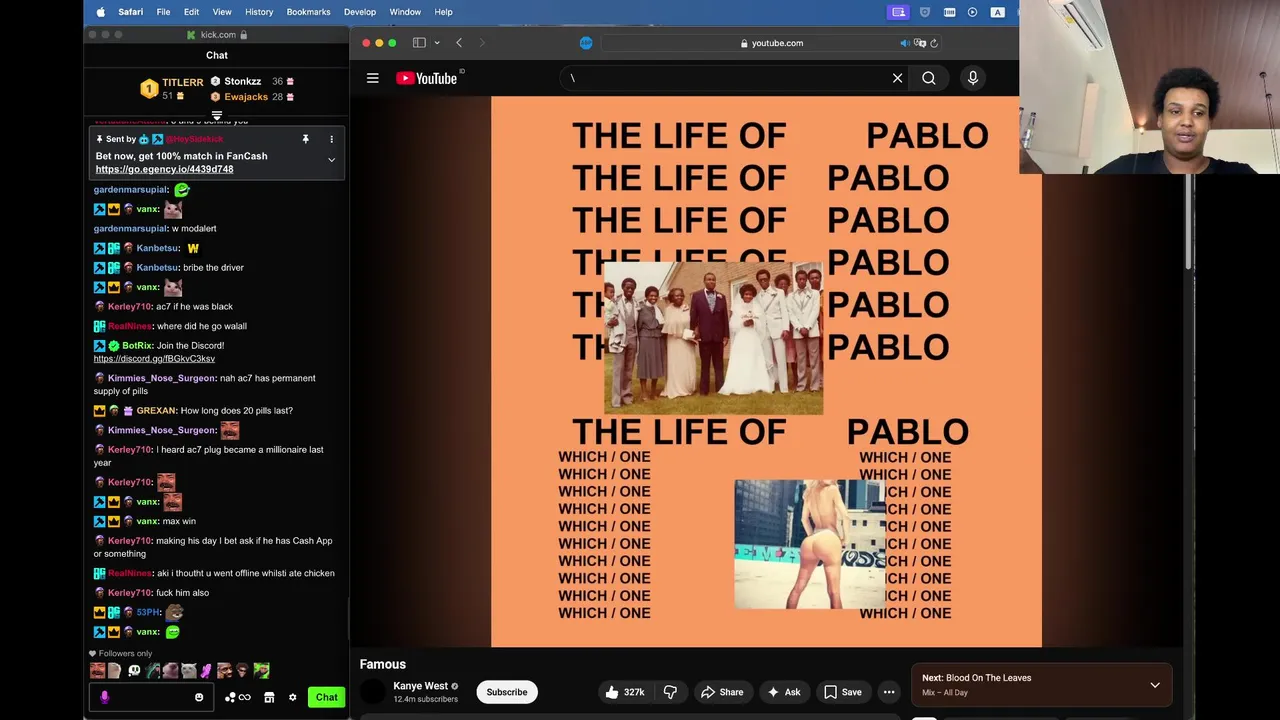
Task: Open the YouTube hamburger guide menu
Action: click(x=372, y=78)
